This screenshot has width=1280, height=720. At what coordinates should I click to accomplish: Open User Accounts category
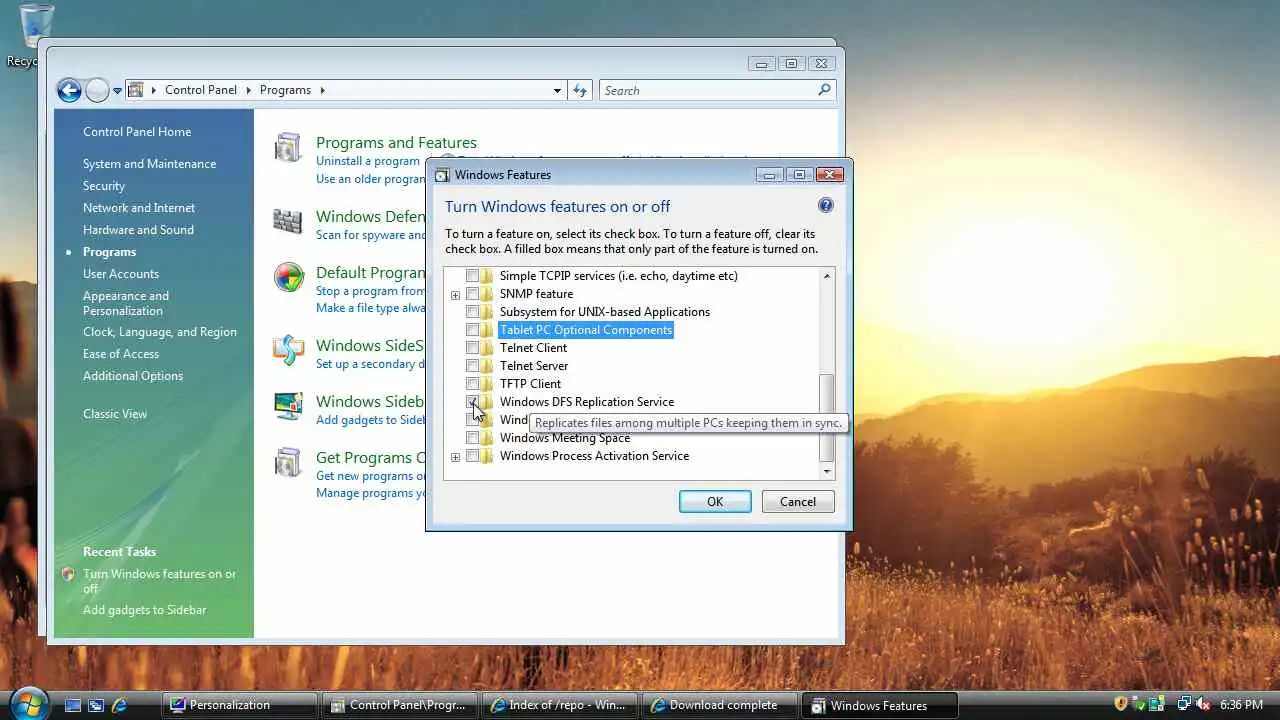coord(121,274)
